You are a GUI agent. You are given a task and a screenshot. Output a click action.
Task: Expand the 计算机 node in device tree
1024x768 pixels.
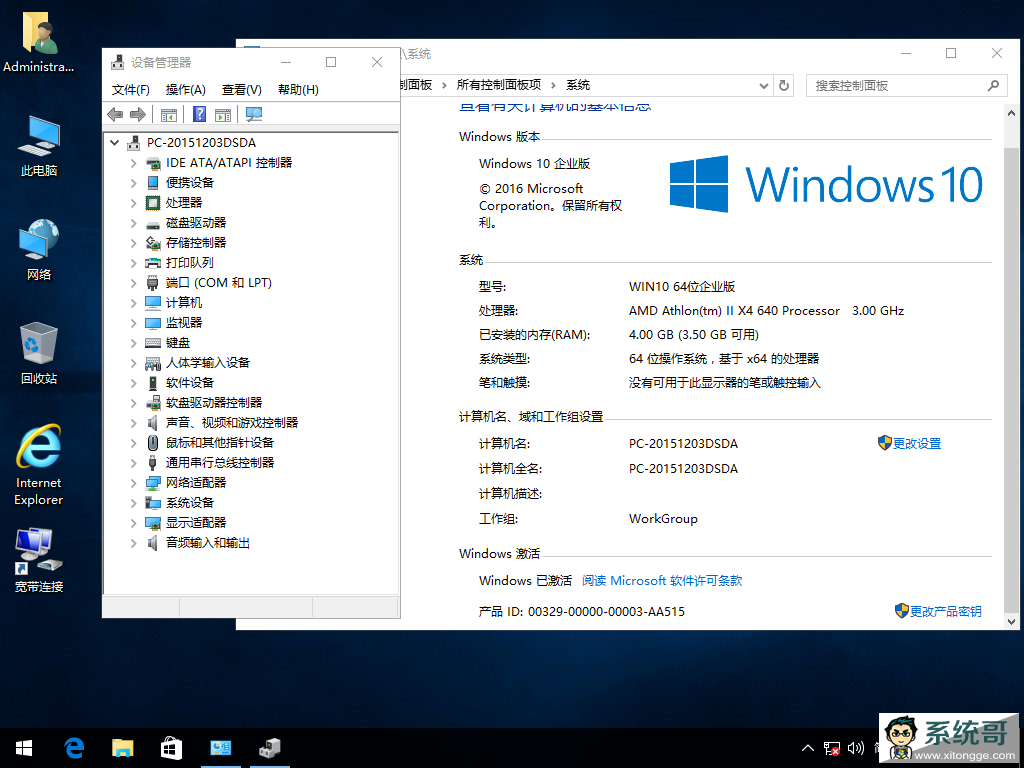point(133,303)
